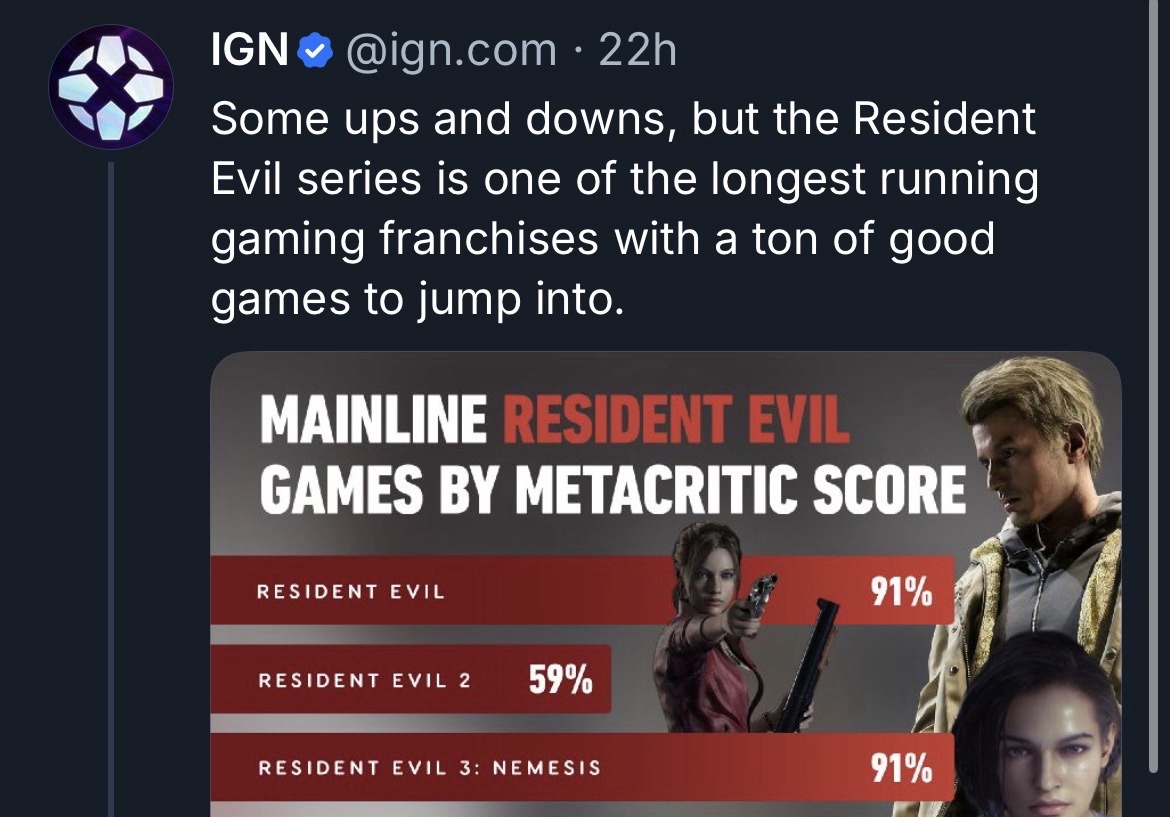Click the "GAMES BY METACRITIC SCORE" heading
The width and height of the screenshot is (1170, 817).
pos(612,489)
